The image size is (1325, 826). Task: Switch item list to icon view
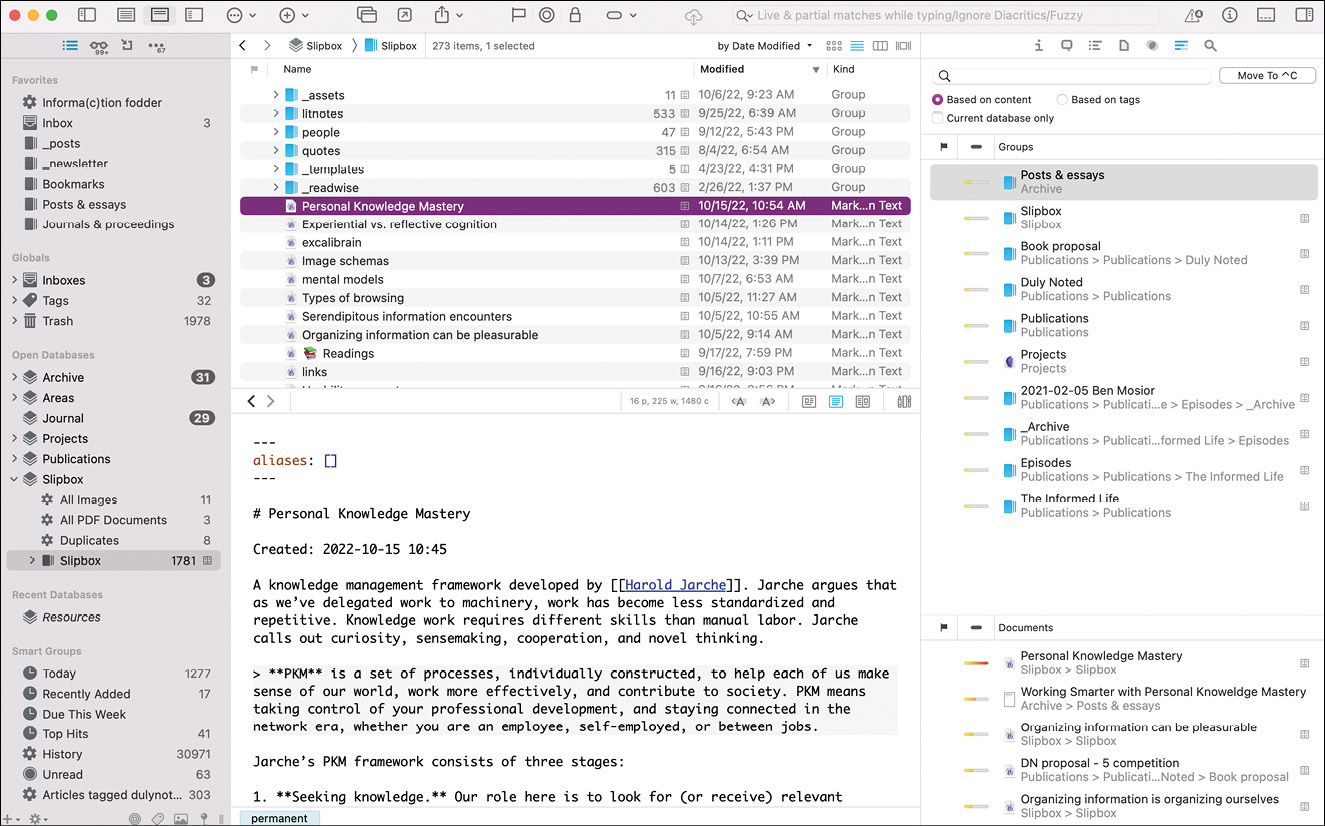833,46
